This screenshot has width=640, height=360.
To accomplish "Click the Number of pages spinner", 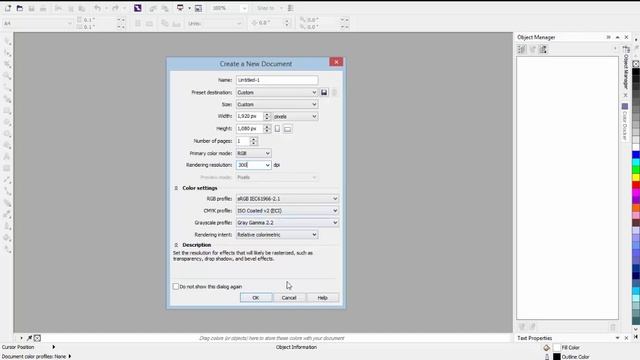I will pyautogui.click(x=253, y=141).
